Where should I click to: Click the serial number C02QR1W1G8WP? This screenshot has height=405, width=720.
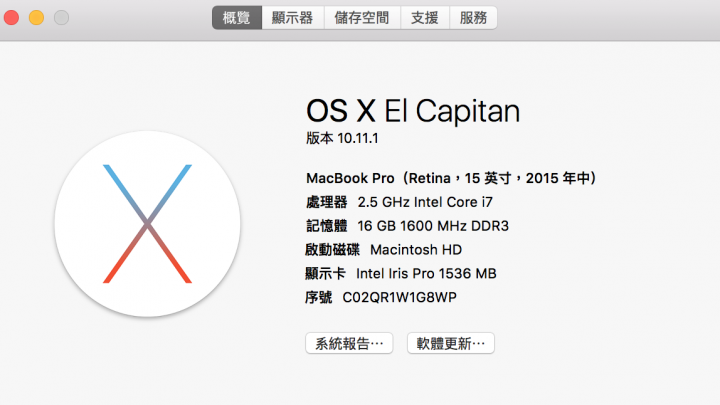point(399,298)
